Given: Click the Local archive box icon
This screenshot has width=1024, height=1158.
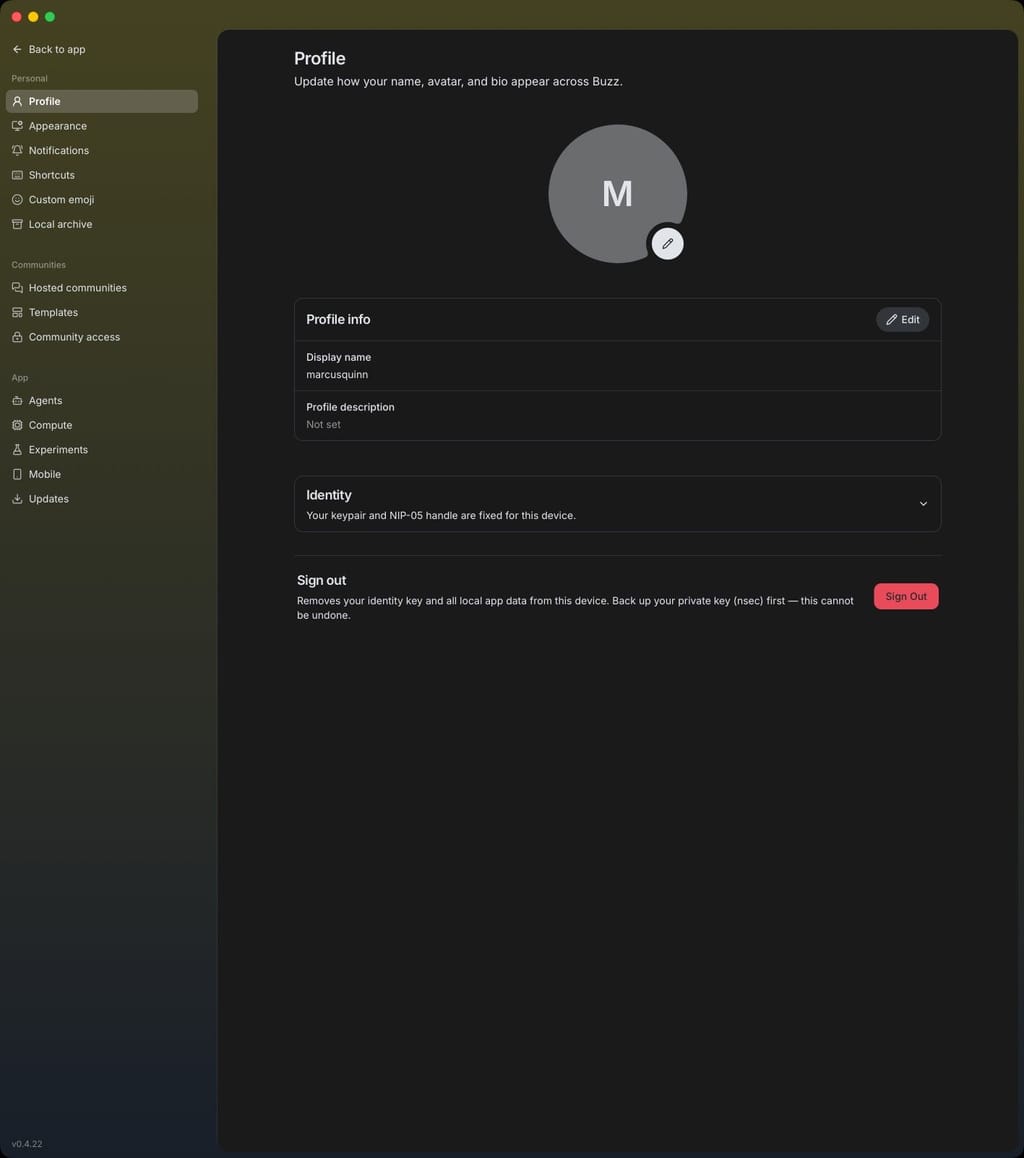Looking at the screenshot, I should tap(17, 224).
